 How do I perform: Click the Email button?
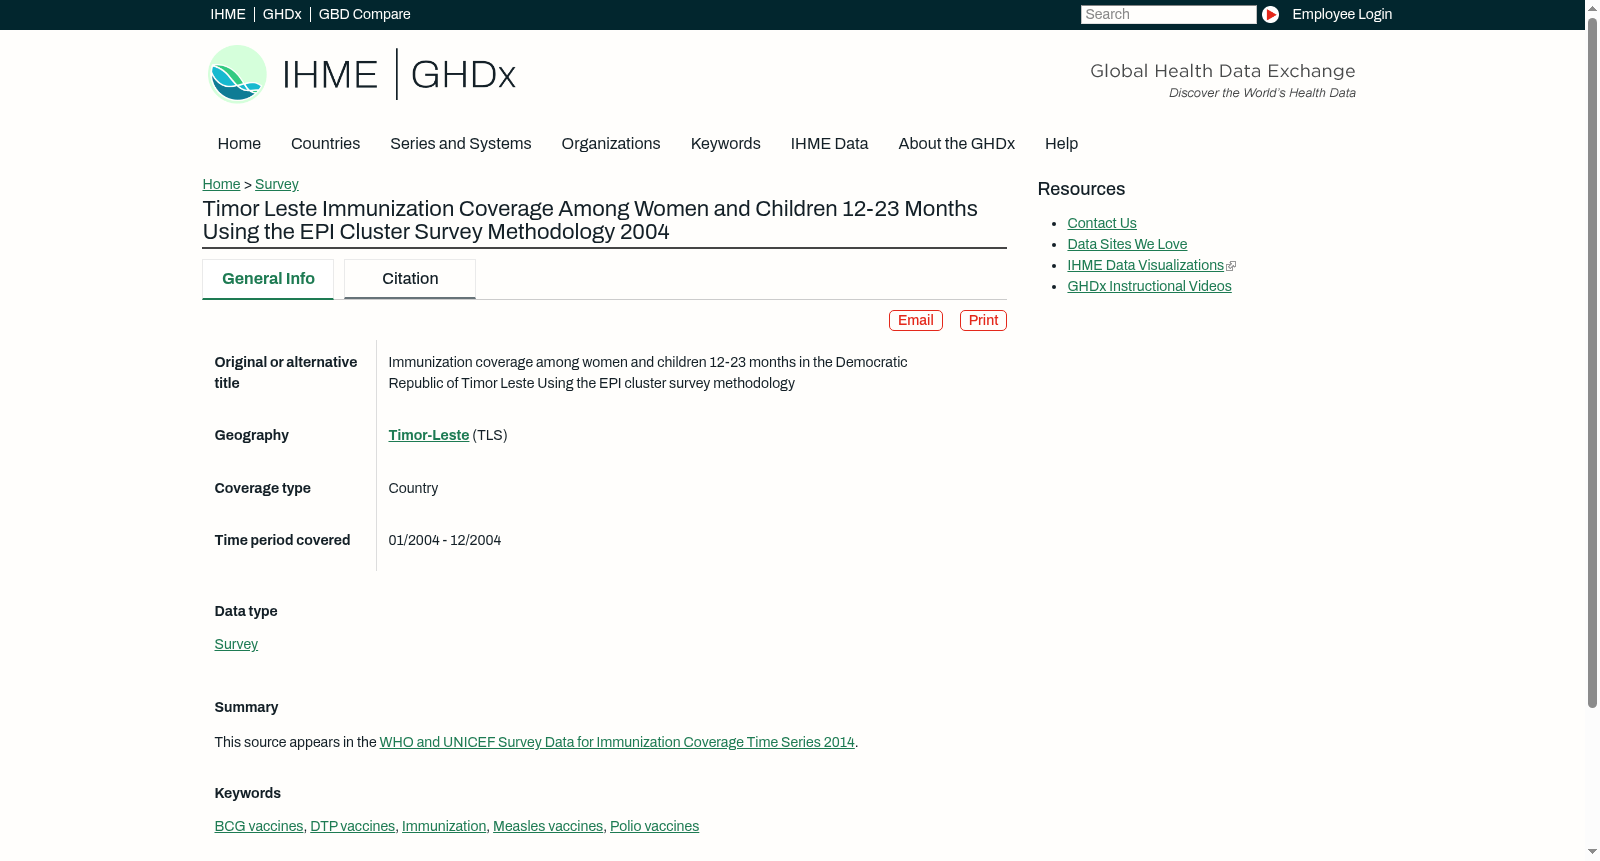tap(916, 320)
